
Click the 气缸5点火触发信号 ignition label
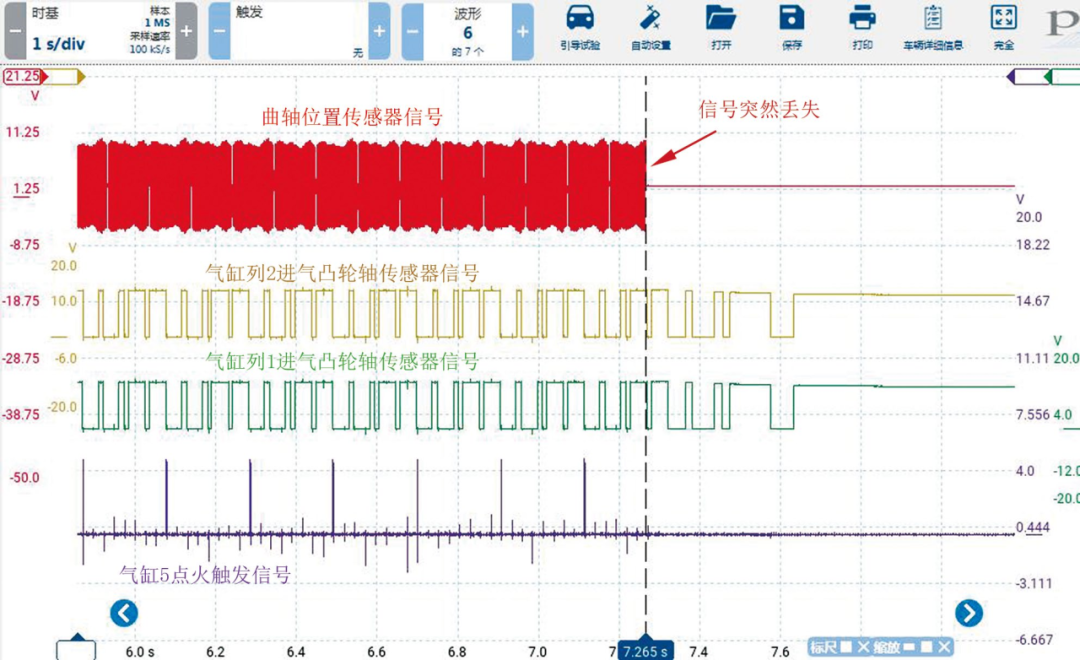pos(205,574)
